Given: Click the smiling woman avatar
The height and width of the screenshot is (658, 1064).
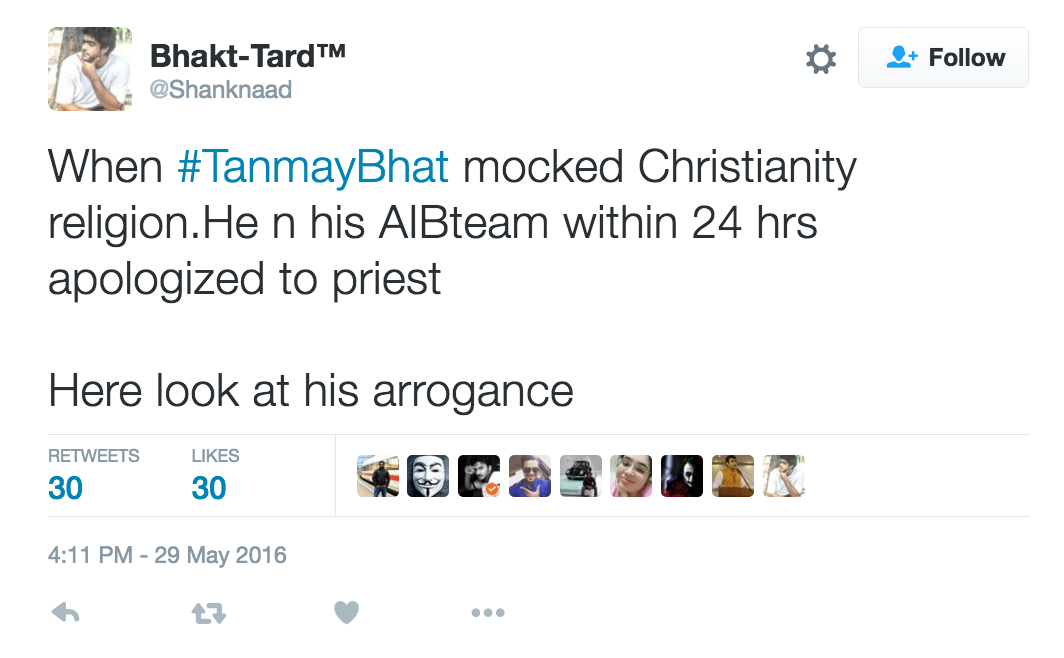Looking at the screenshot, I should pos(631,477).
